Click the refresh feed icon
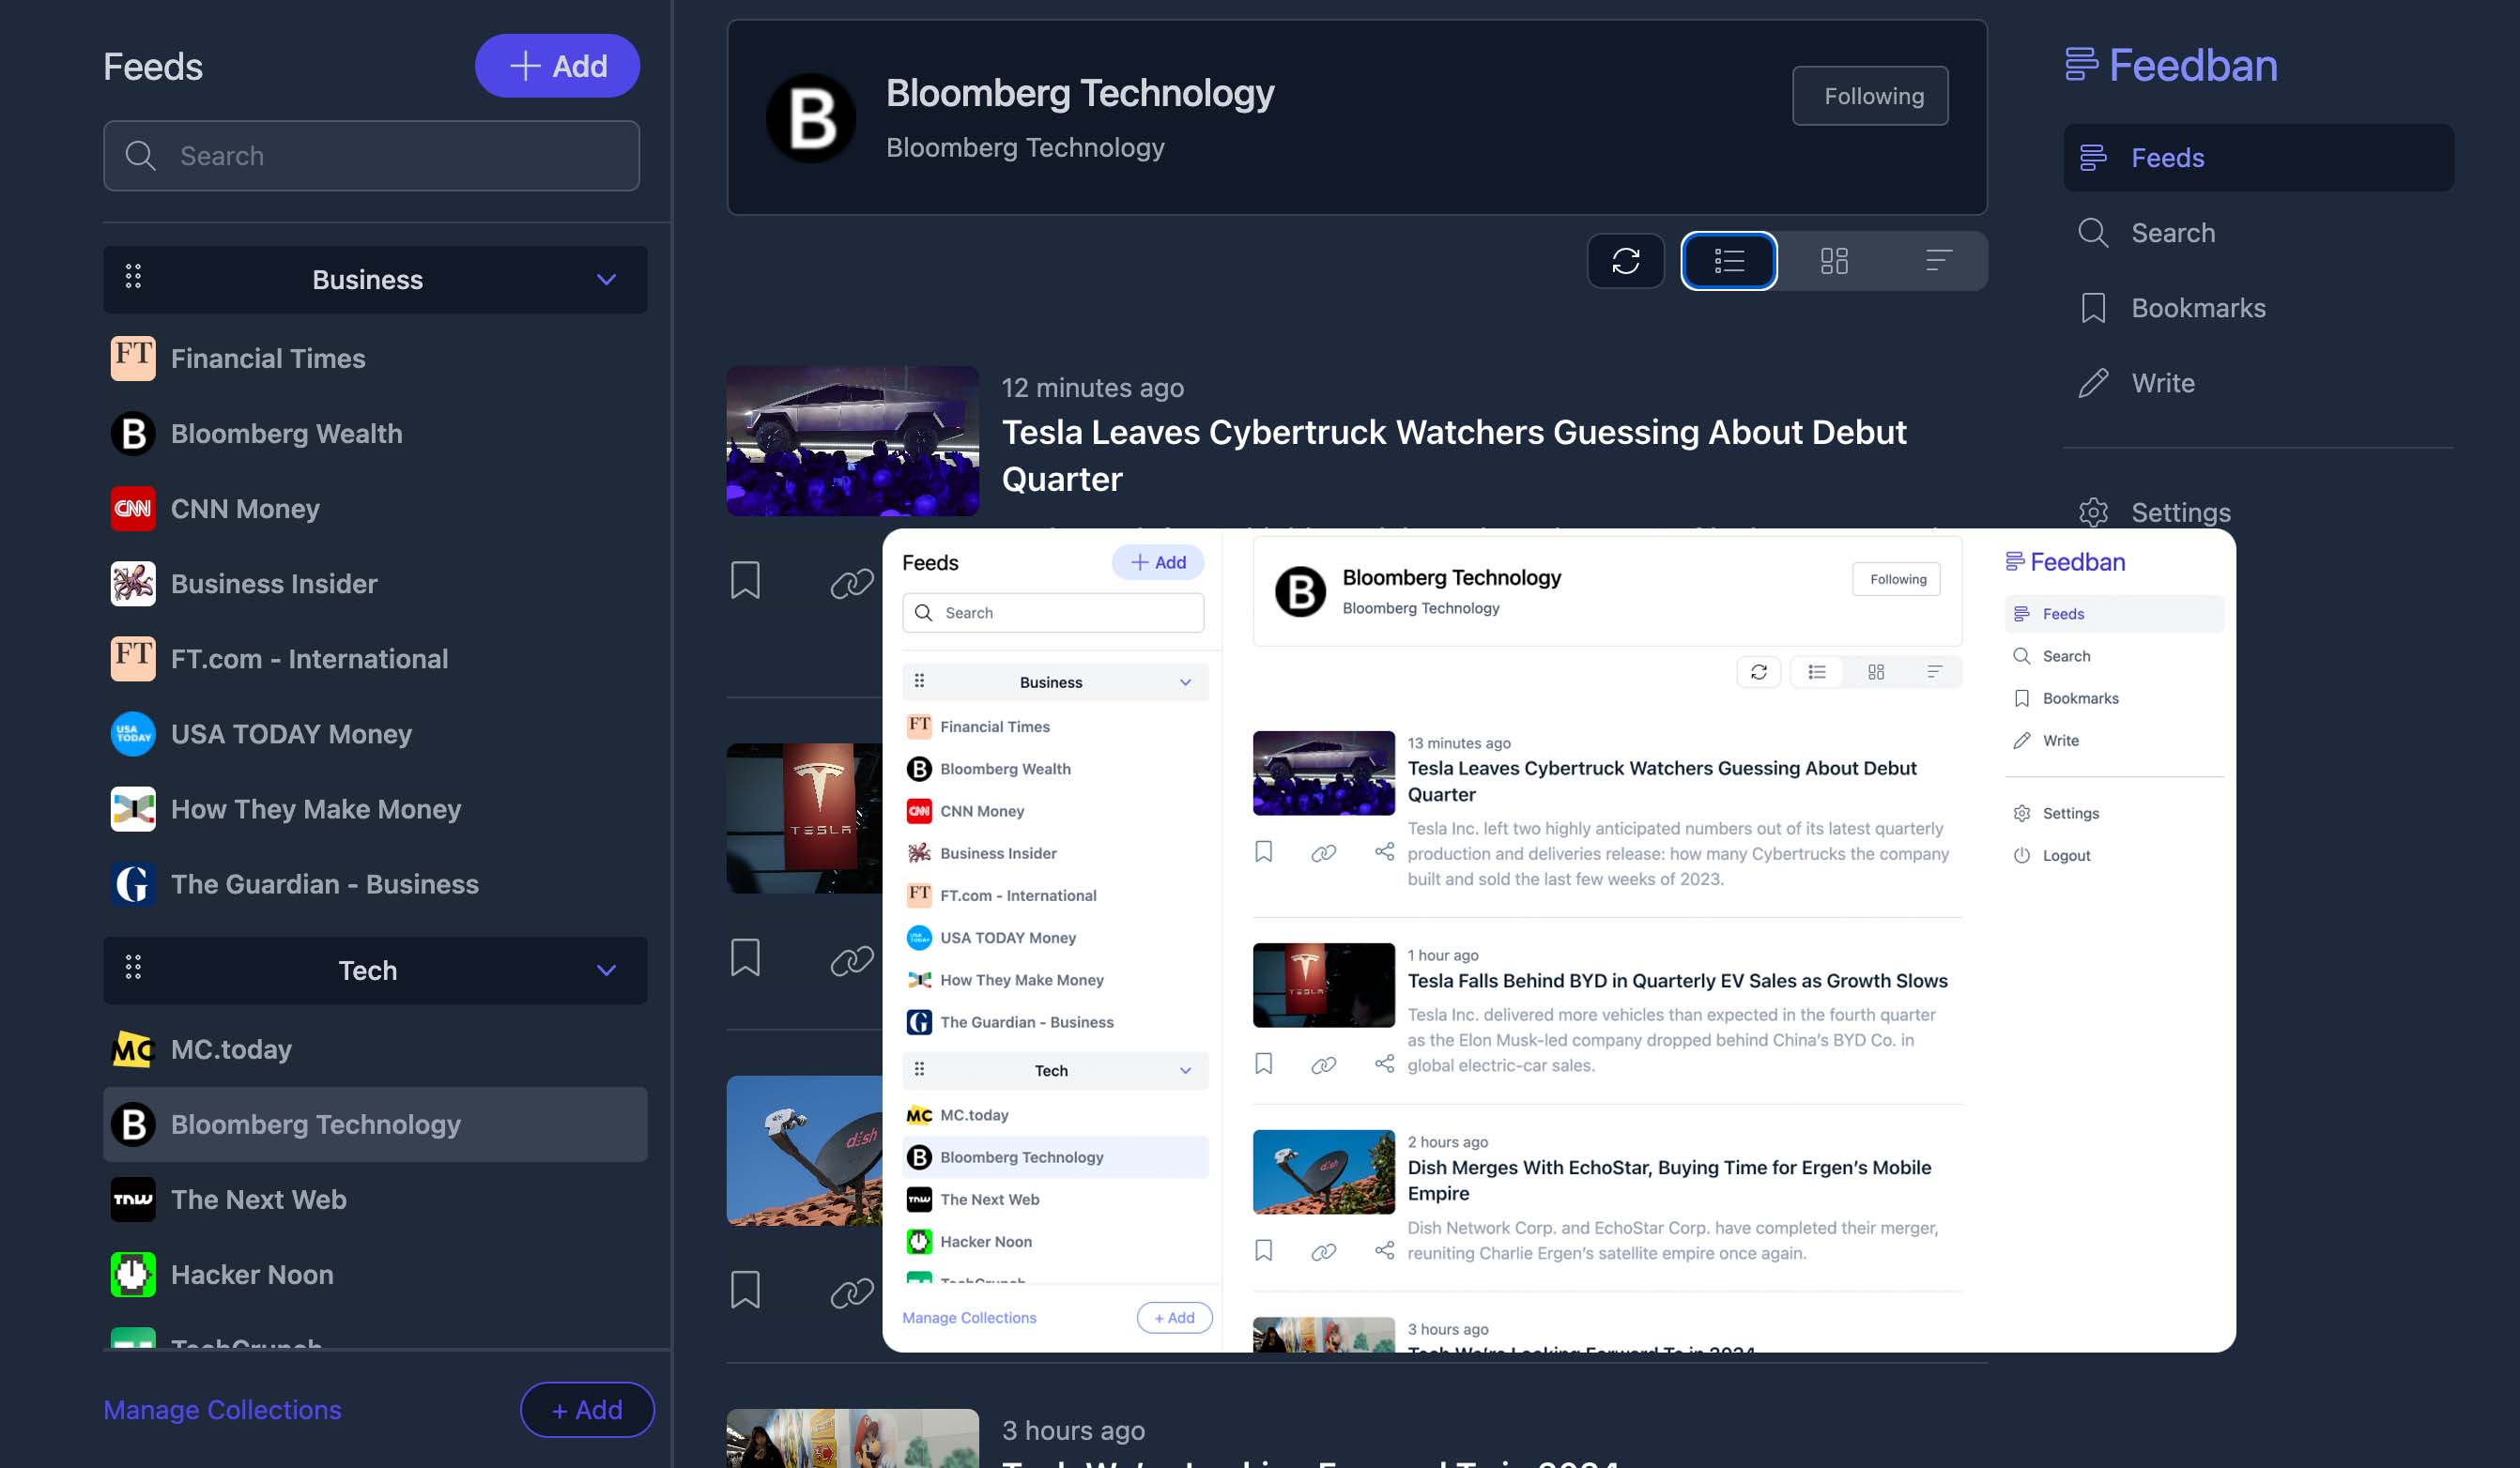 [x=1625, y=259]
